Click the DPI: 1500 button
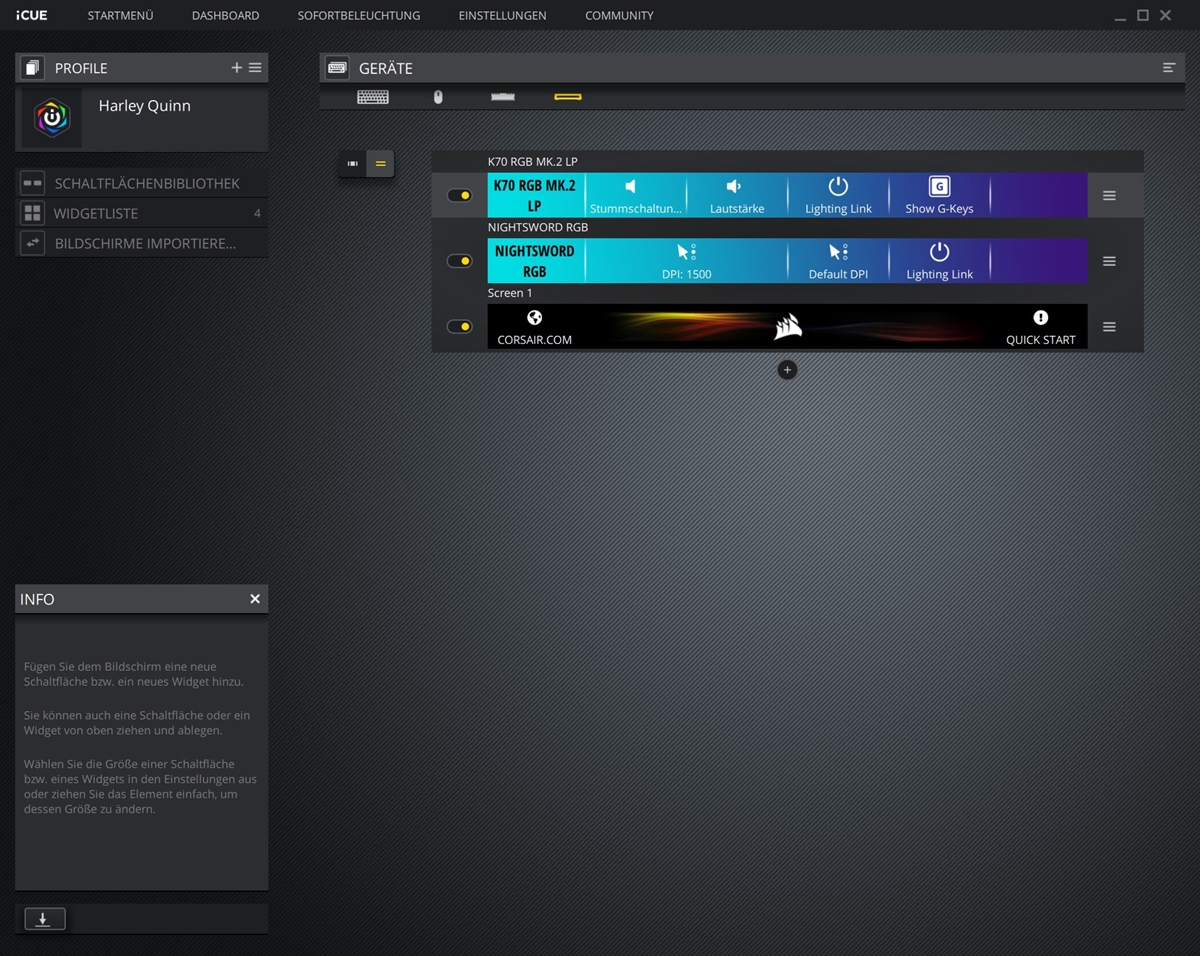The width and height of the screenshot is (1200, 956). [x=686, y=261]
